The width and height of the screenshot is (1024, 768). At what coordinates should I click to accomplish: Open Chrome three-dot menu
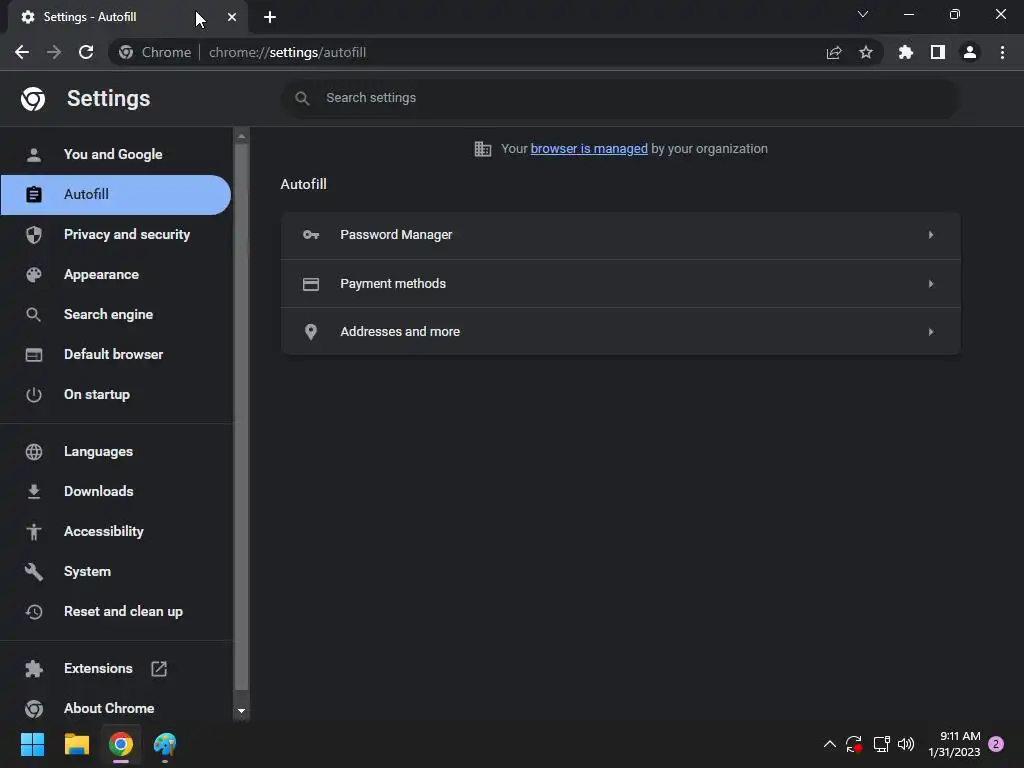pos(1002,52)
